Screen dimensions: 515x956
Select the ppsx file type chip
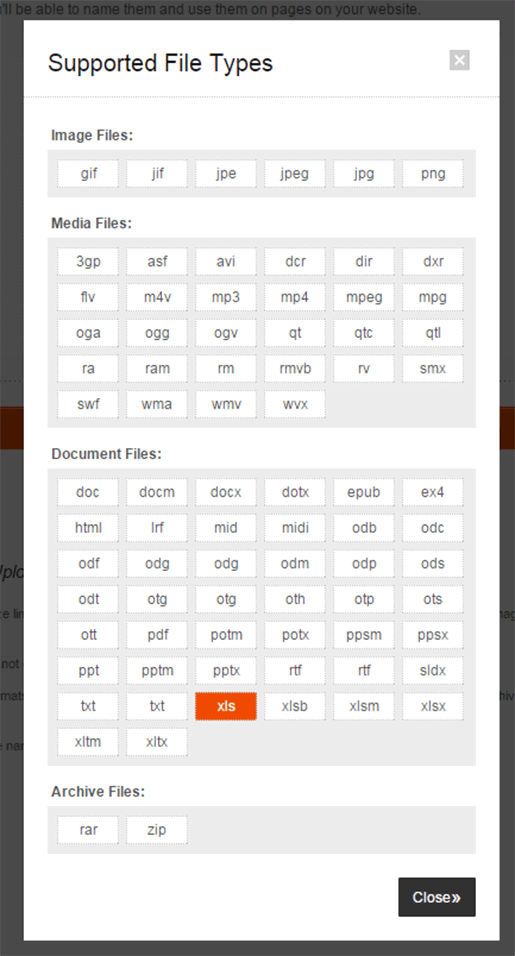pyautogui.click(x=433, y=635)
